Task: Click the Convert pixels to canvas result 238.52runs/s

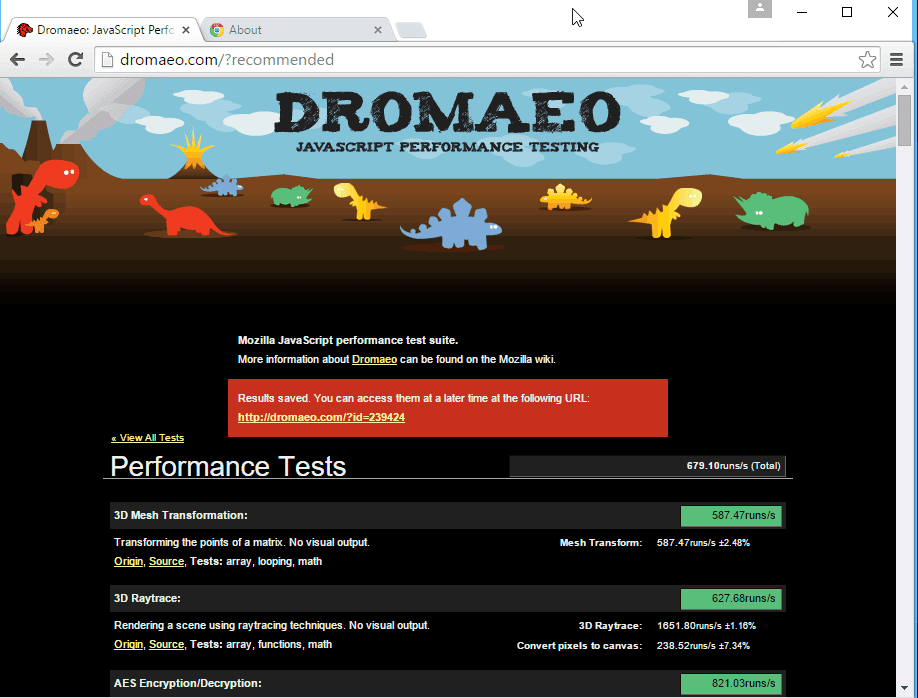Action: [x=703, y=646]
